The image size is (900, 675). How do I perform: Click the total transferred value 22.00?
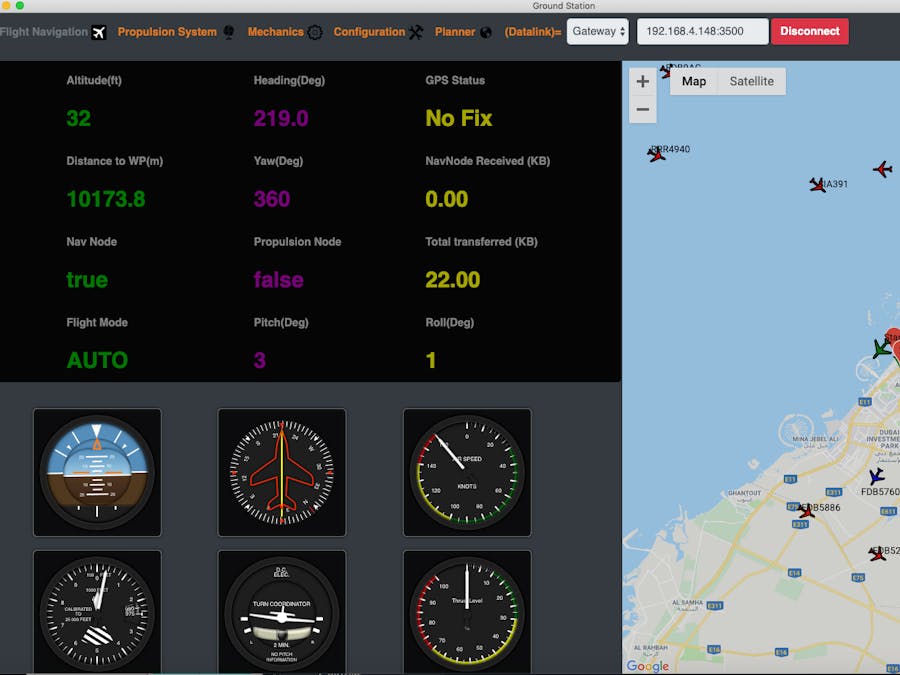click(x=452, y=280)
